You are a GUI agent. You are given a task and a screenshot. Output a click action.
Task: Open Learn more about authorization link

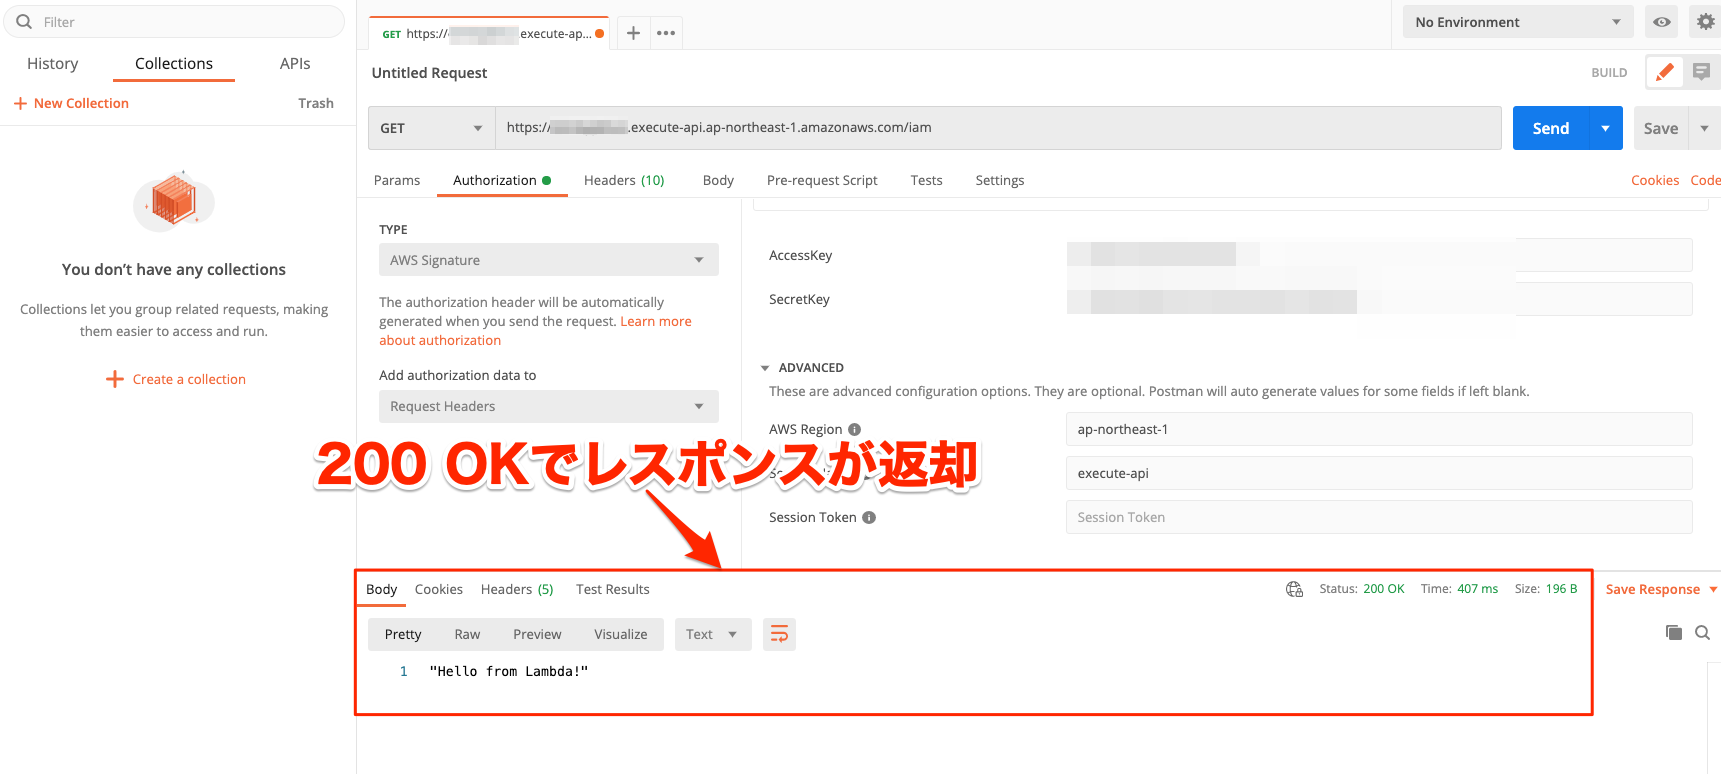tap(535, 331)
